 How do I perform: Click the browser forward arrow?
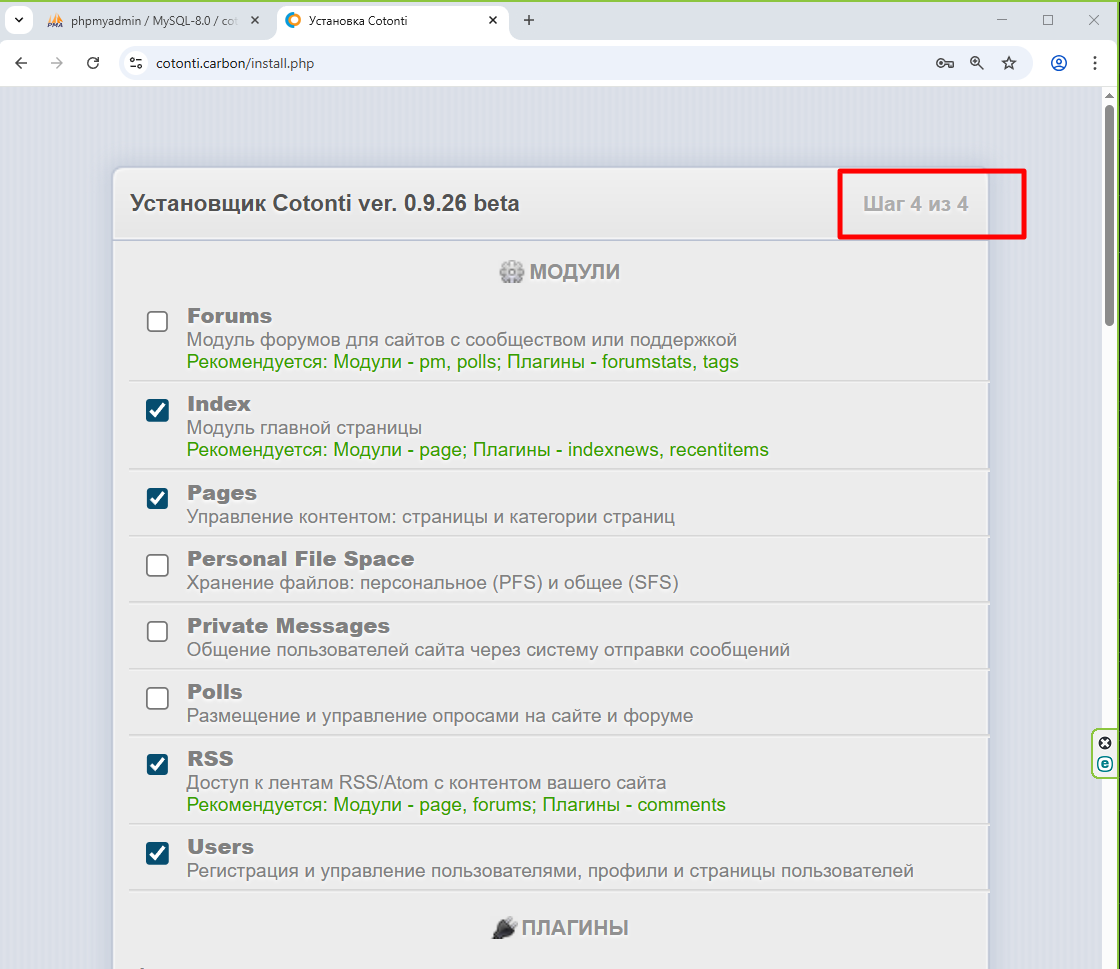(x=56, y=63)
